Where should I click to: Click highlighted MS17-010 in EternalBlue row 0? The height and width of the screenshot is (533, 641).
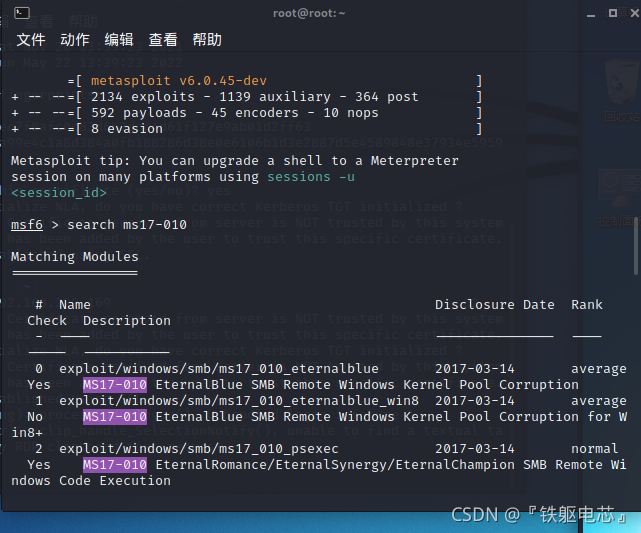(115, 385)
